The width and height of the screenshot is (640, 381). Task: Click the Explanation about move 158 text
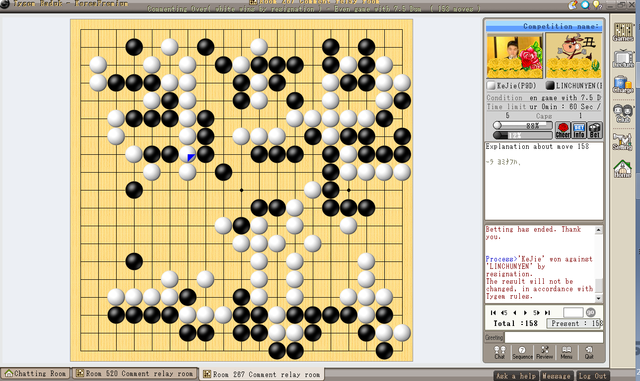tap(537, 146)
